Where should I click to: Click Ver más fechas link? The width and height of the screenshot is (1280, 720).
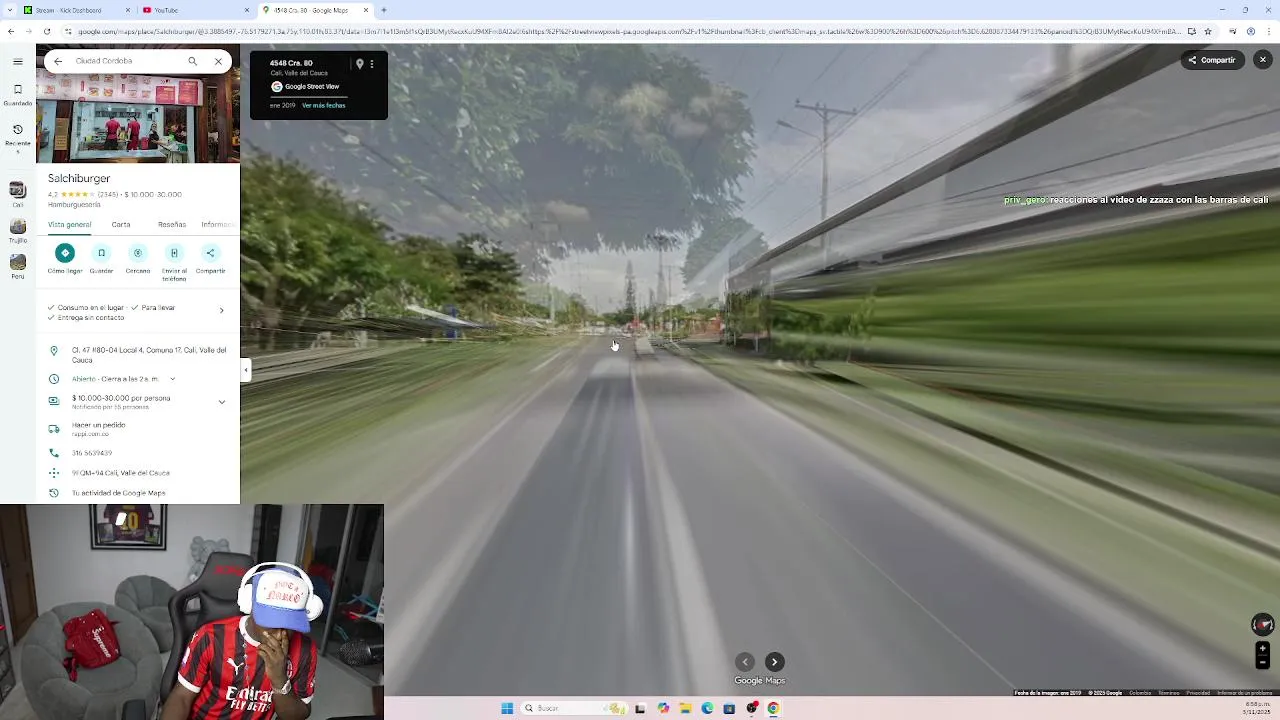pyautogui.click(x=323, y=105)
